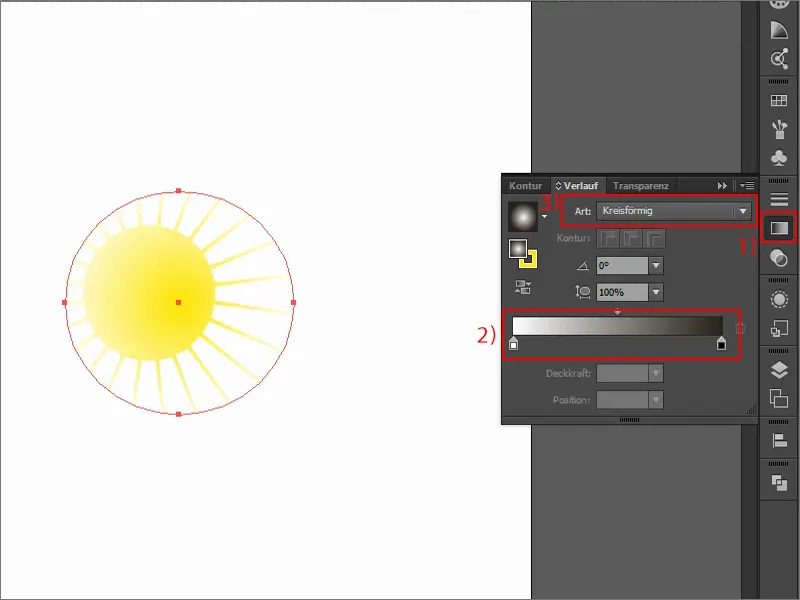Apply gradient along stroke option
The height and width of the screenshot is (600, 800).
click(631, 238)
